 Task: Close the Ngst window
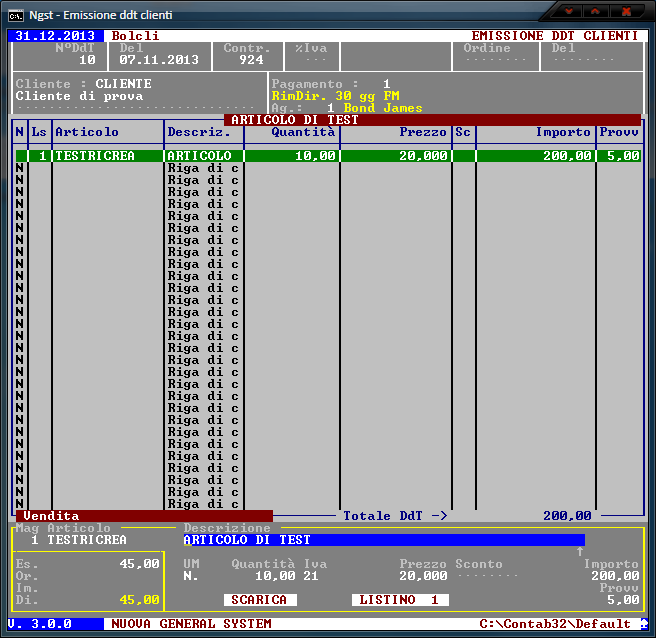[627, 11]
